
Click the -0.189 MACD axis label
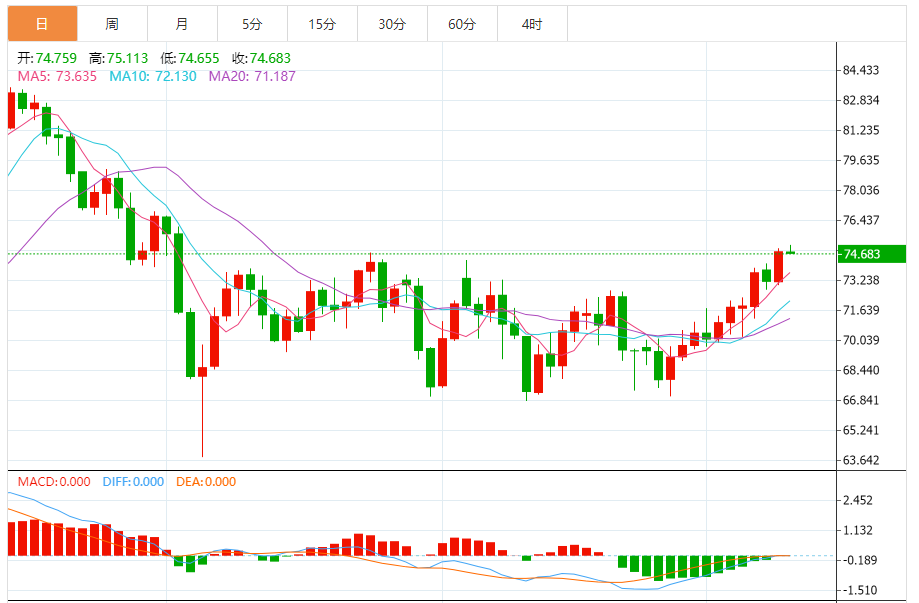click(x=858, y=560)
